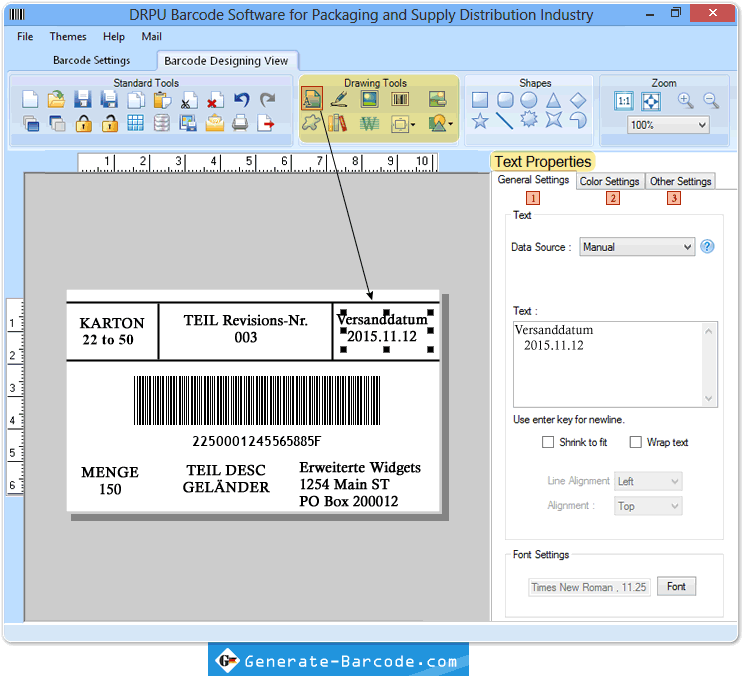
Task: Draw a rounded rectangle shape
Action: coord(505,100)
